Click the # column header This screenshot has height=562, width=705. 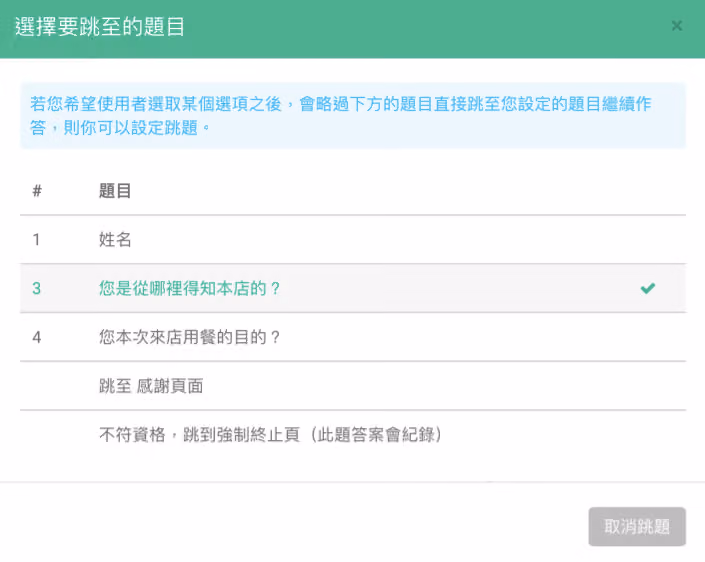pos(37,191)
